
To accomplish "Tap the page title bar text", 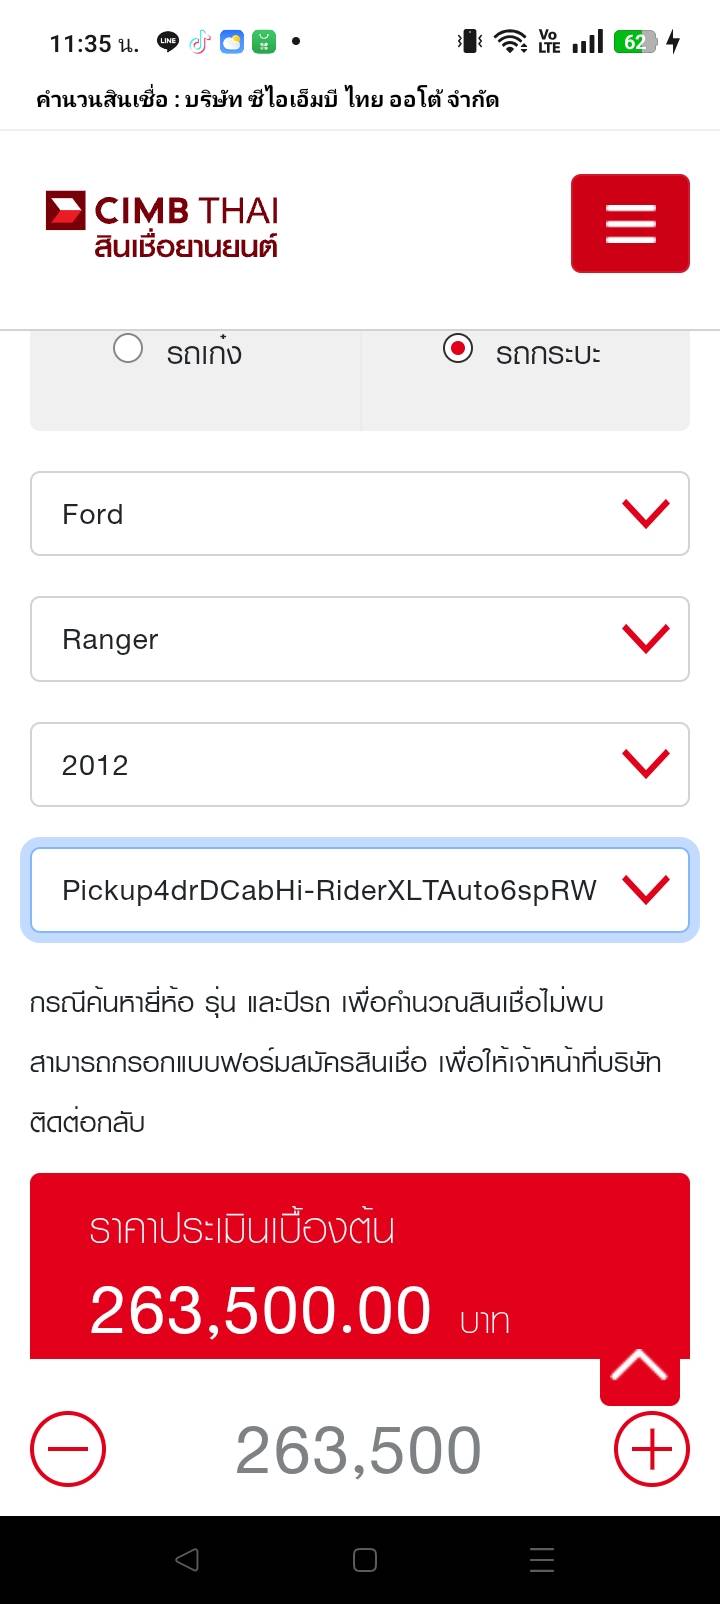I will tap(267, 99).
